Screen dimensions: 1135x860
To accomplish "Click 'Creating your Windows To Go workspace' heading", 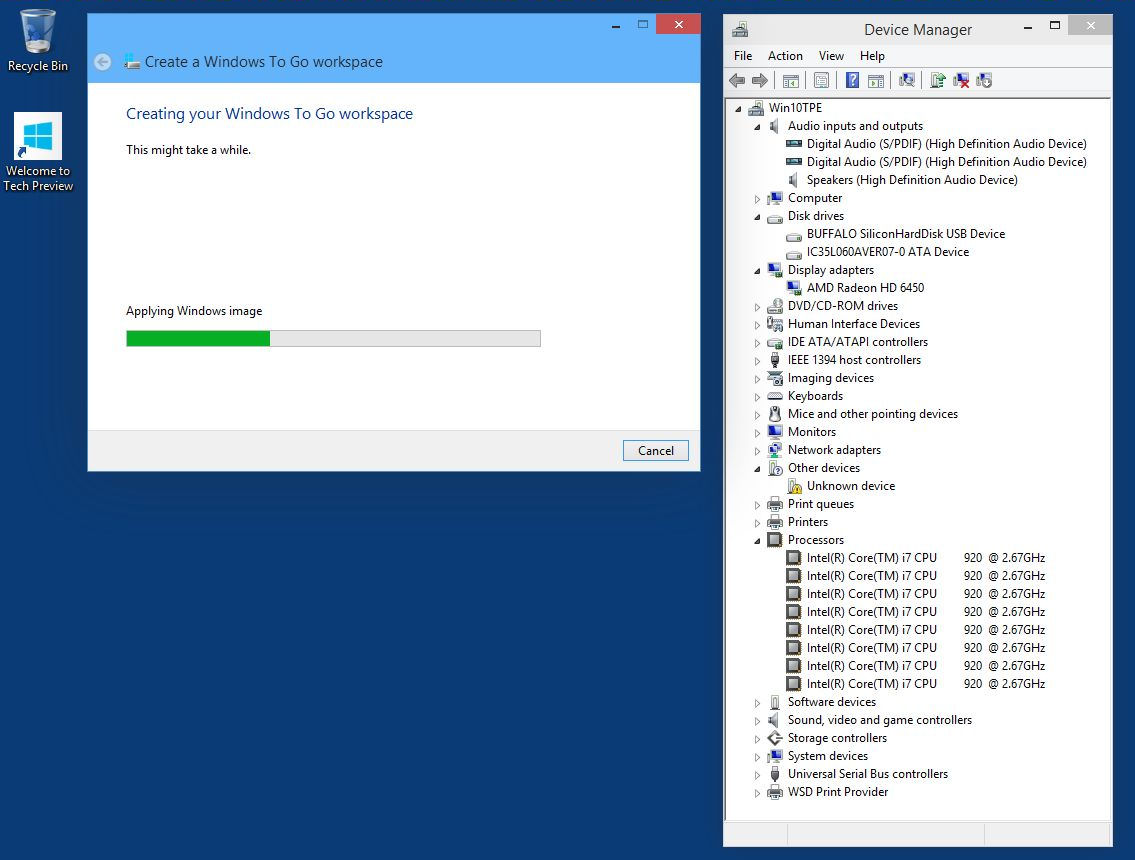I will tap(269, 114).
